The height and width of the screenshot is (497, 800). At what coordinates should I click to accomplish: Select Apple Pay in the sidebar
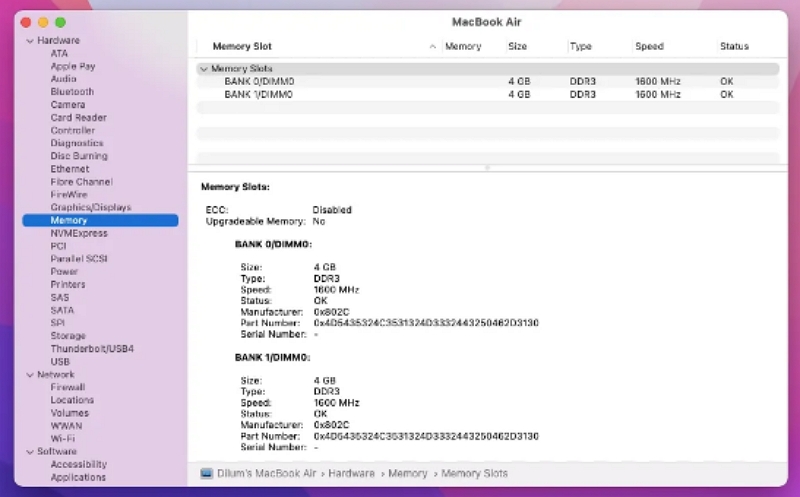(x=73, y=66)
